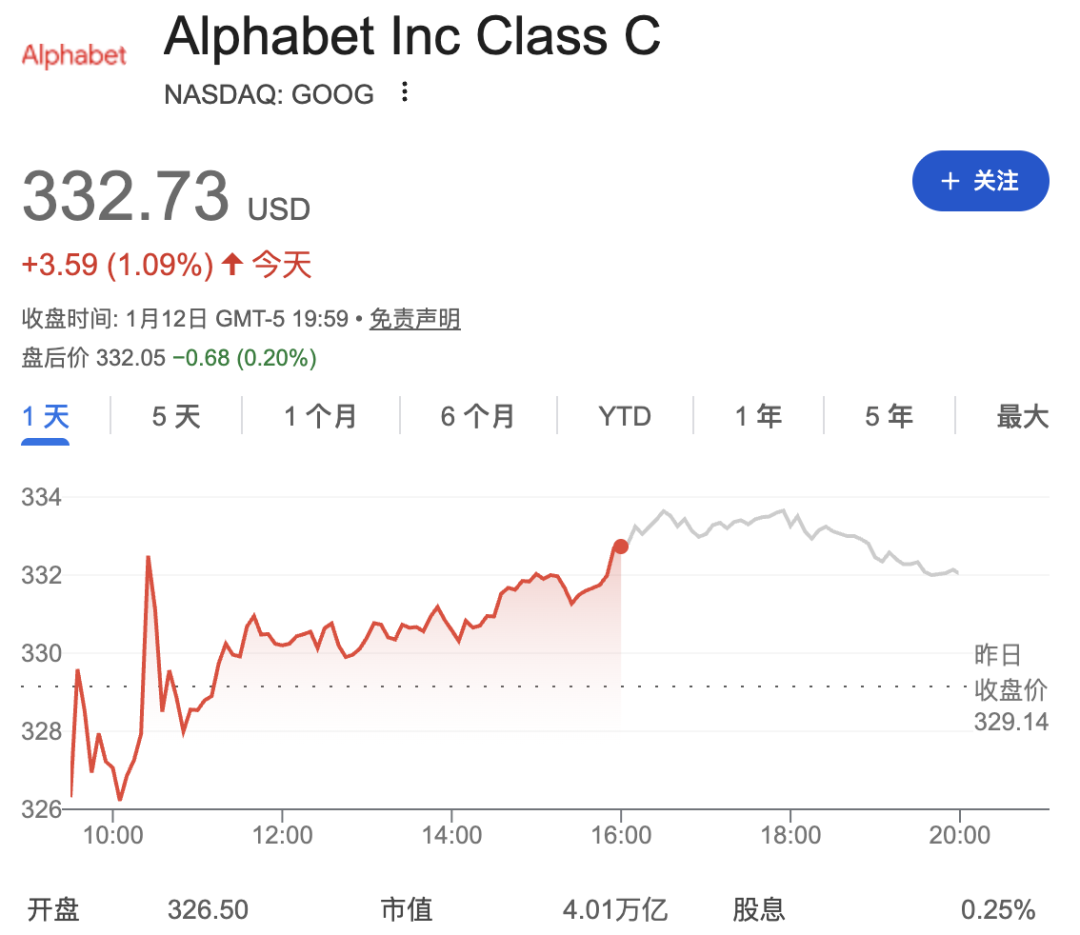Show the YTD chart range

[625, 416]
